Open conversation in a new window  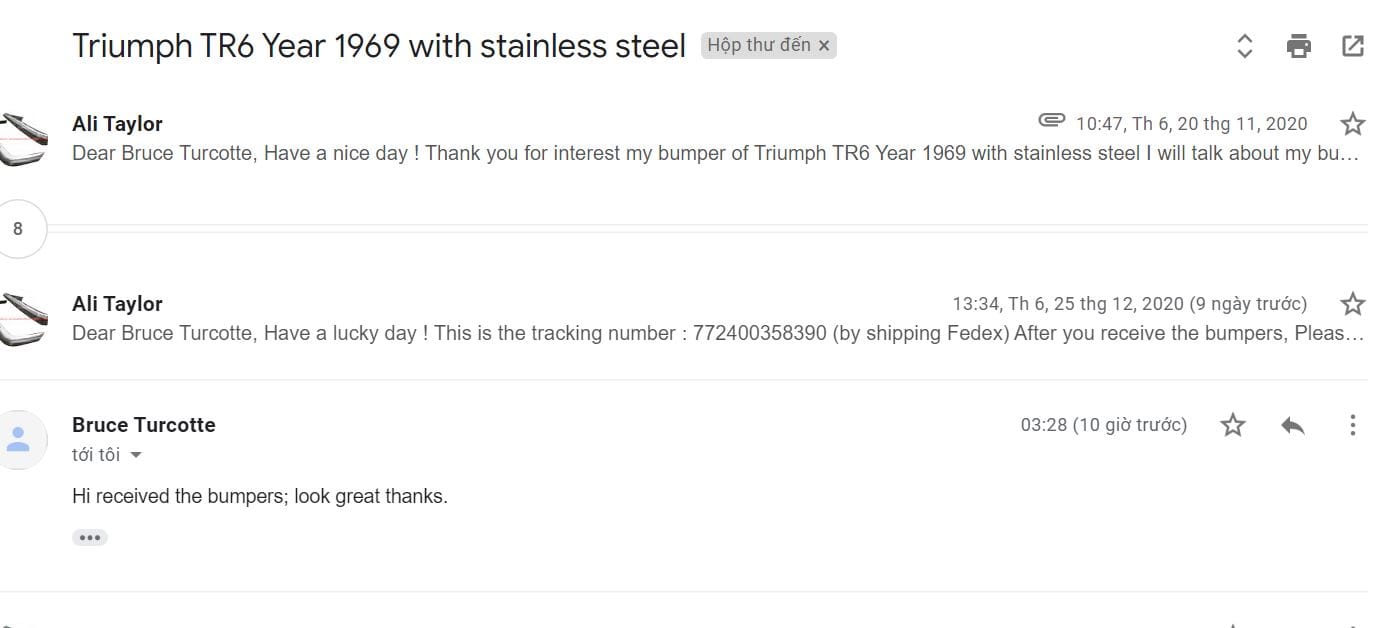pos(1352,46)
